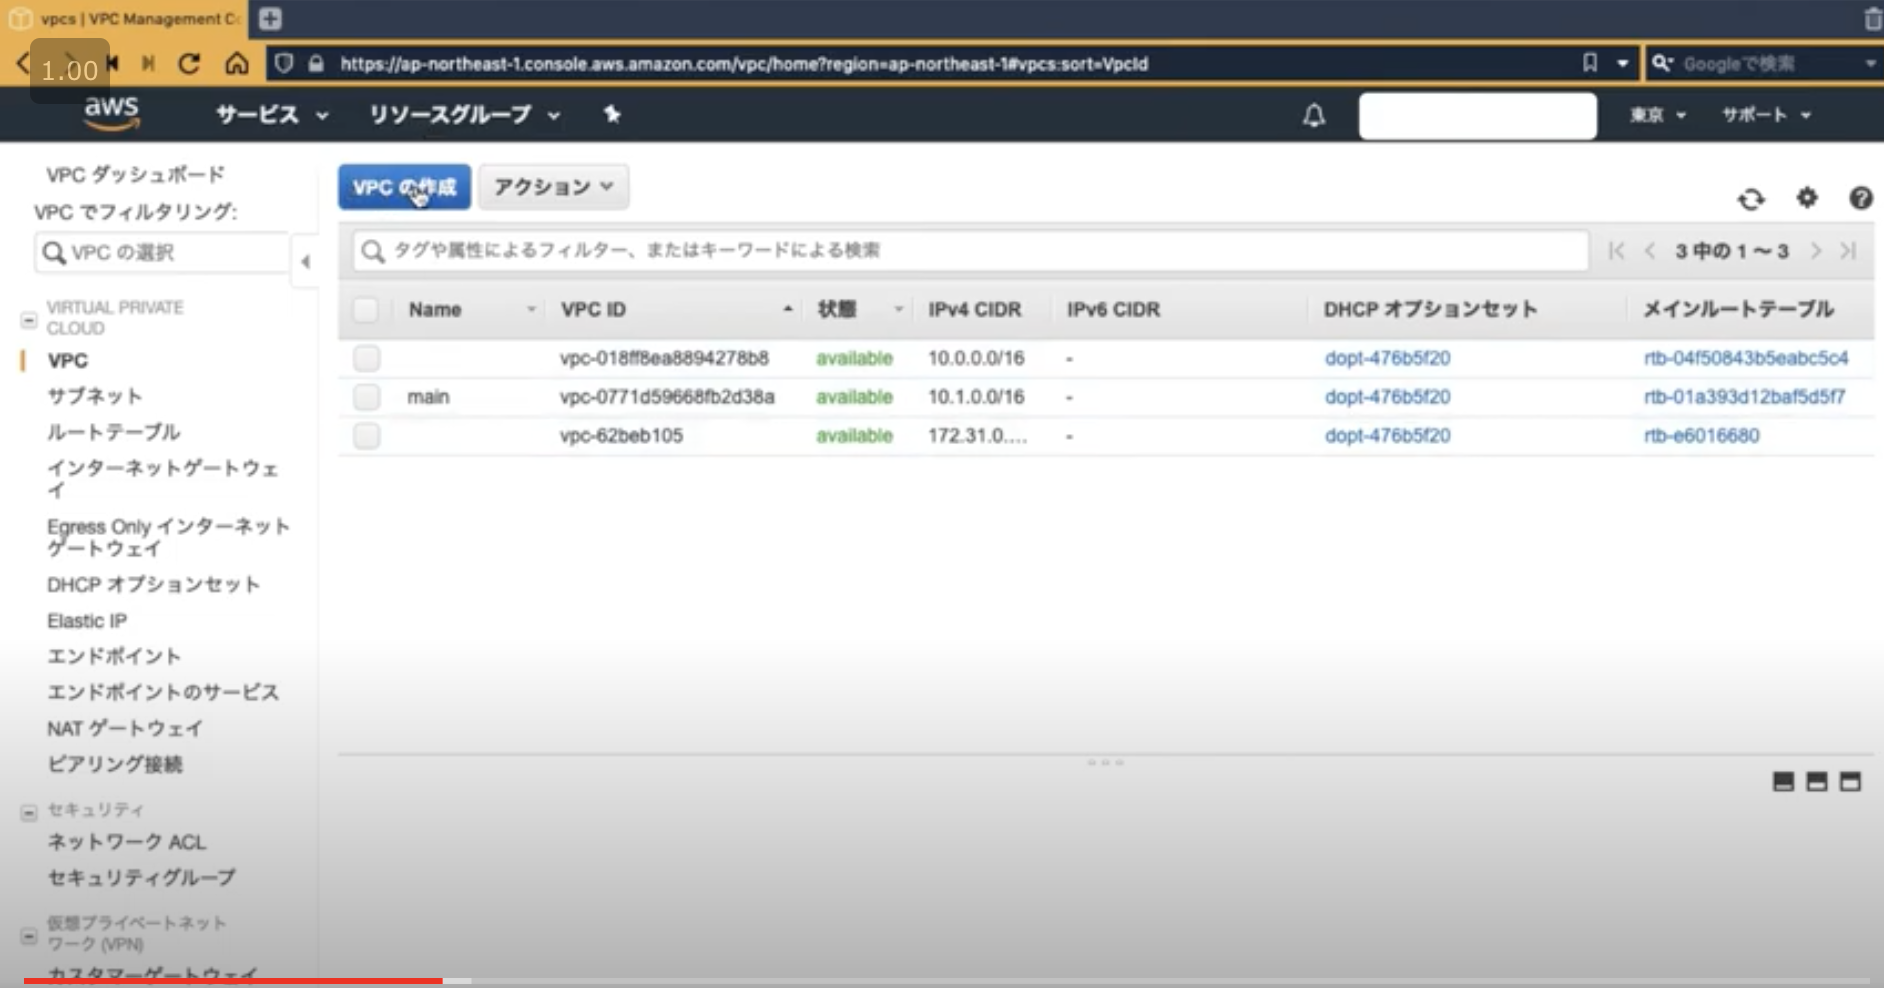Open dopt-476b5f20 link in vpc-62beb105 row
Image resolution: width=1884 pixels, height=988 pixels.
[1387, 436]
